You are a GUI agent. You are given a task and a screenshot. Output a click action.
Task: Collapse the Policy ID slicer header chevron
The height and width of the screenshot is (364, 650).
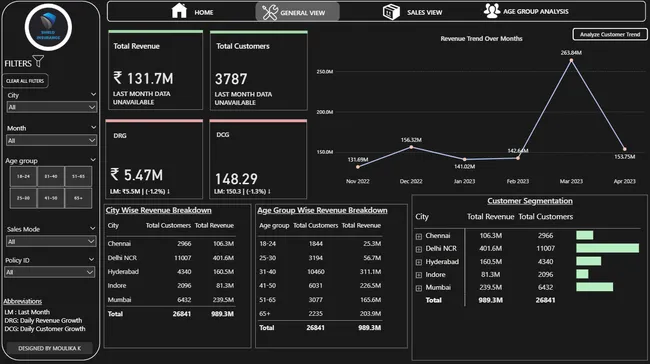(91, 260)
